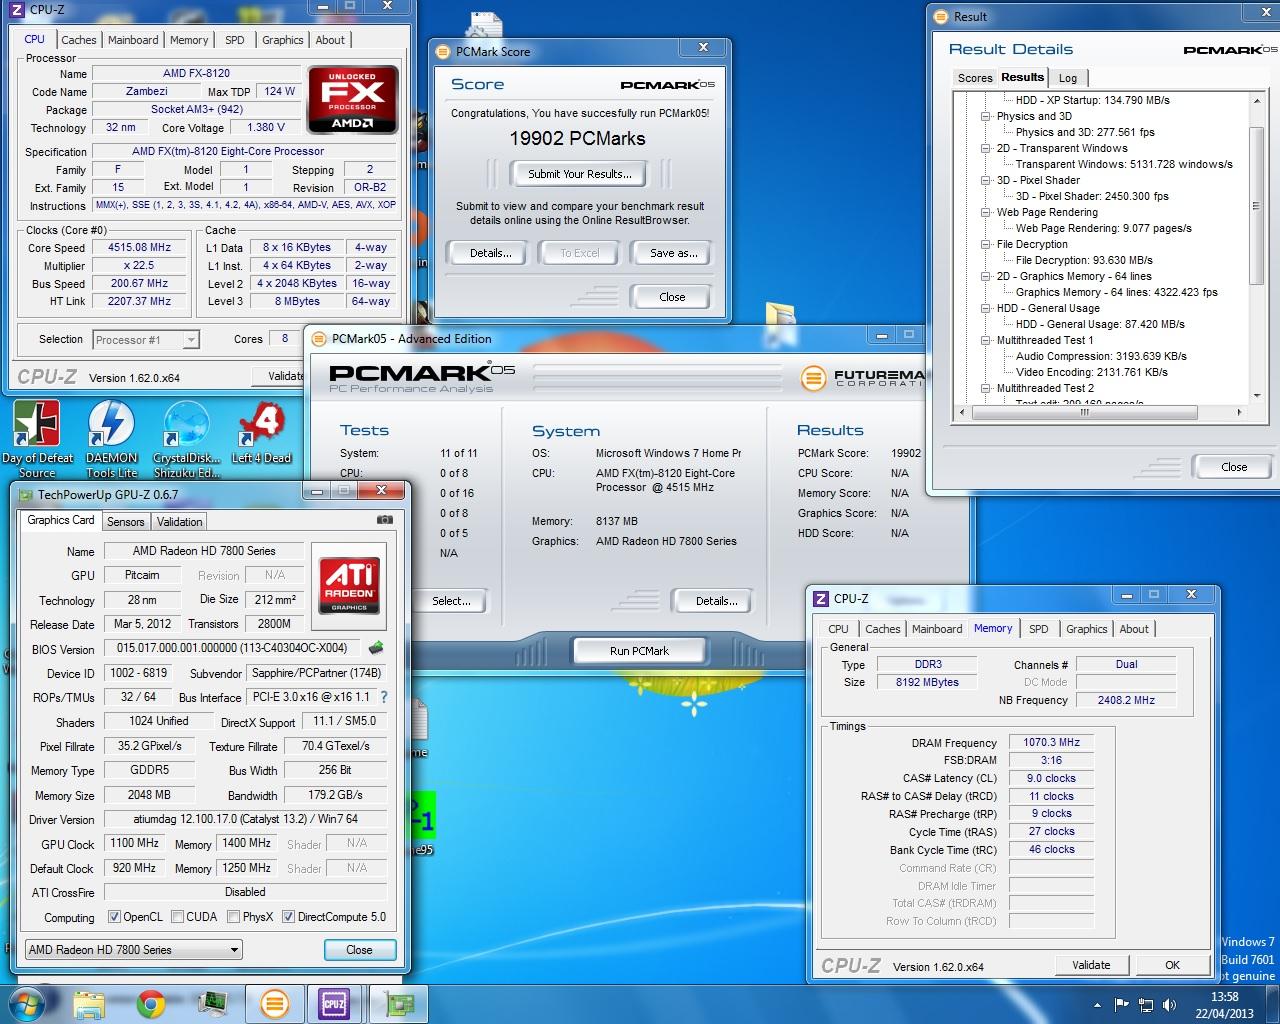The width and height of the screenshot is (1280, 1024).
Task: Click the horizontal scrollbar in Result Details
Action: tap(1084, 412)
